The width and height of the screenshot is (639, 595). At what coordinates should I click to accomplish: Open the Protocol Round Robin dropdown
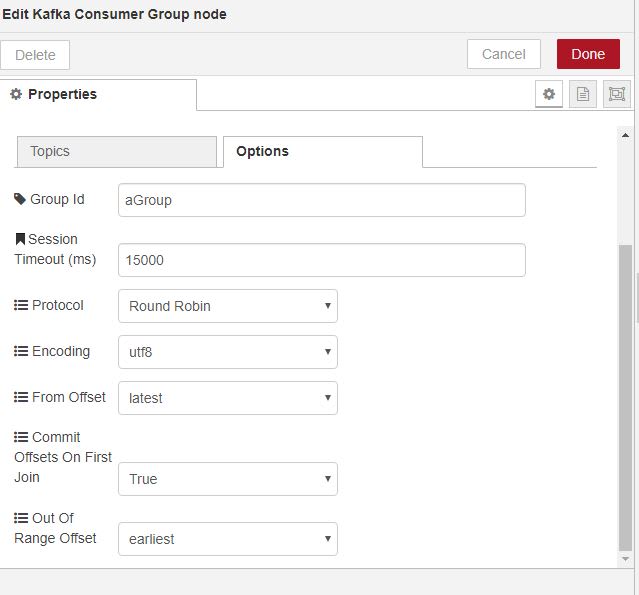[228, 306]
